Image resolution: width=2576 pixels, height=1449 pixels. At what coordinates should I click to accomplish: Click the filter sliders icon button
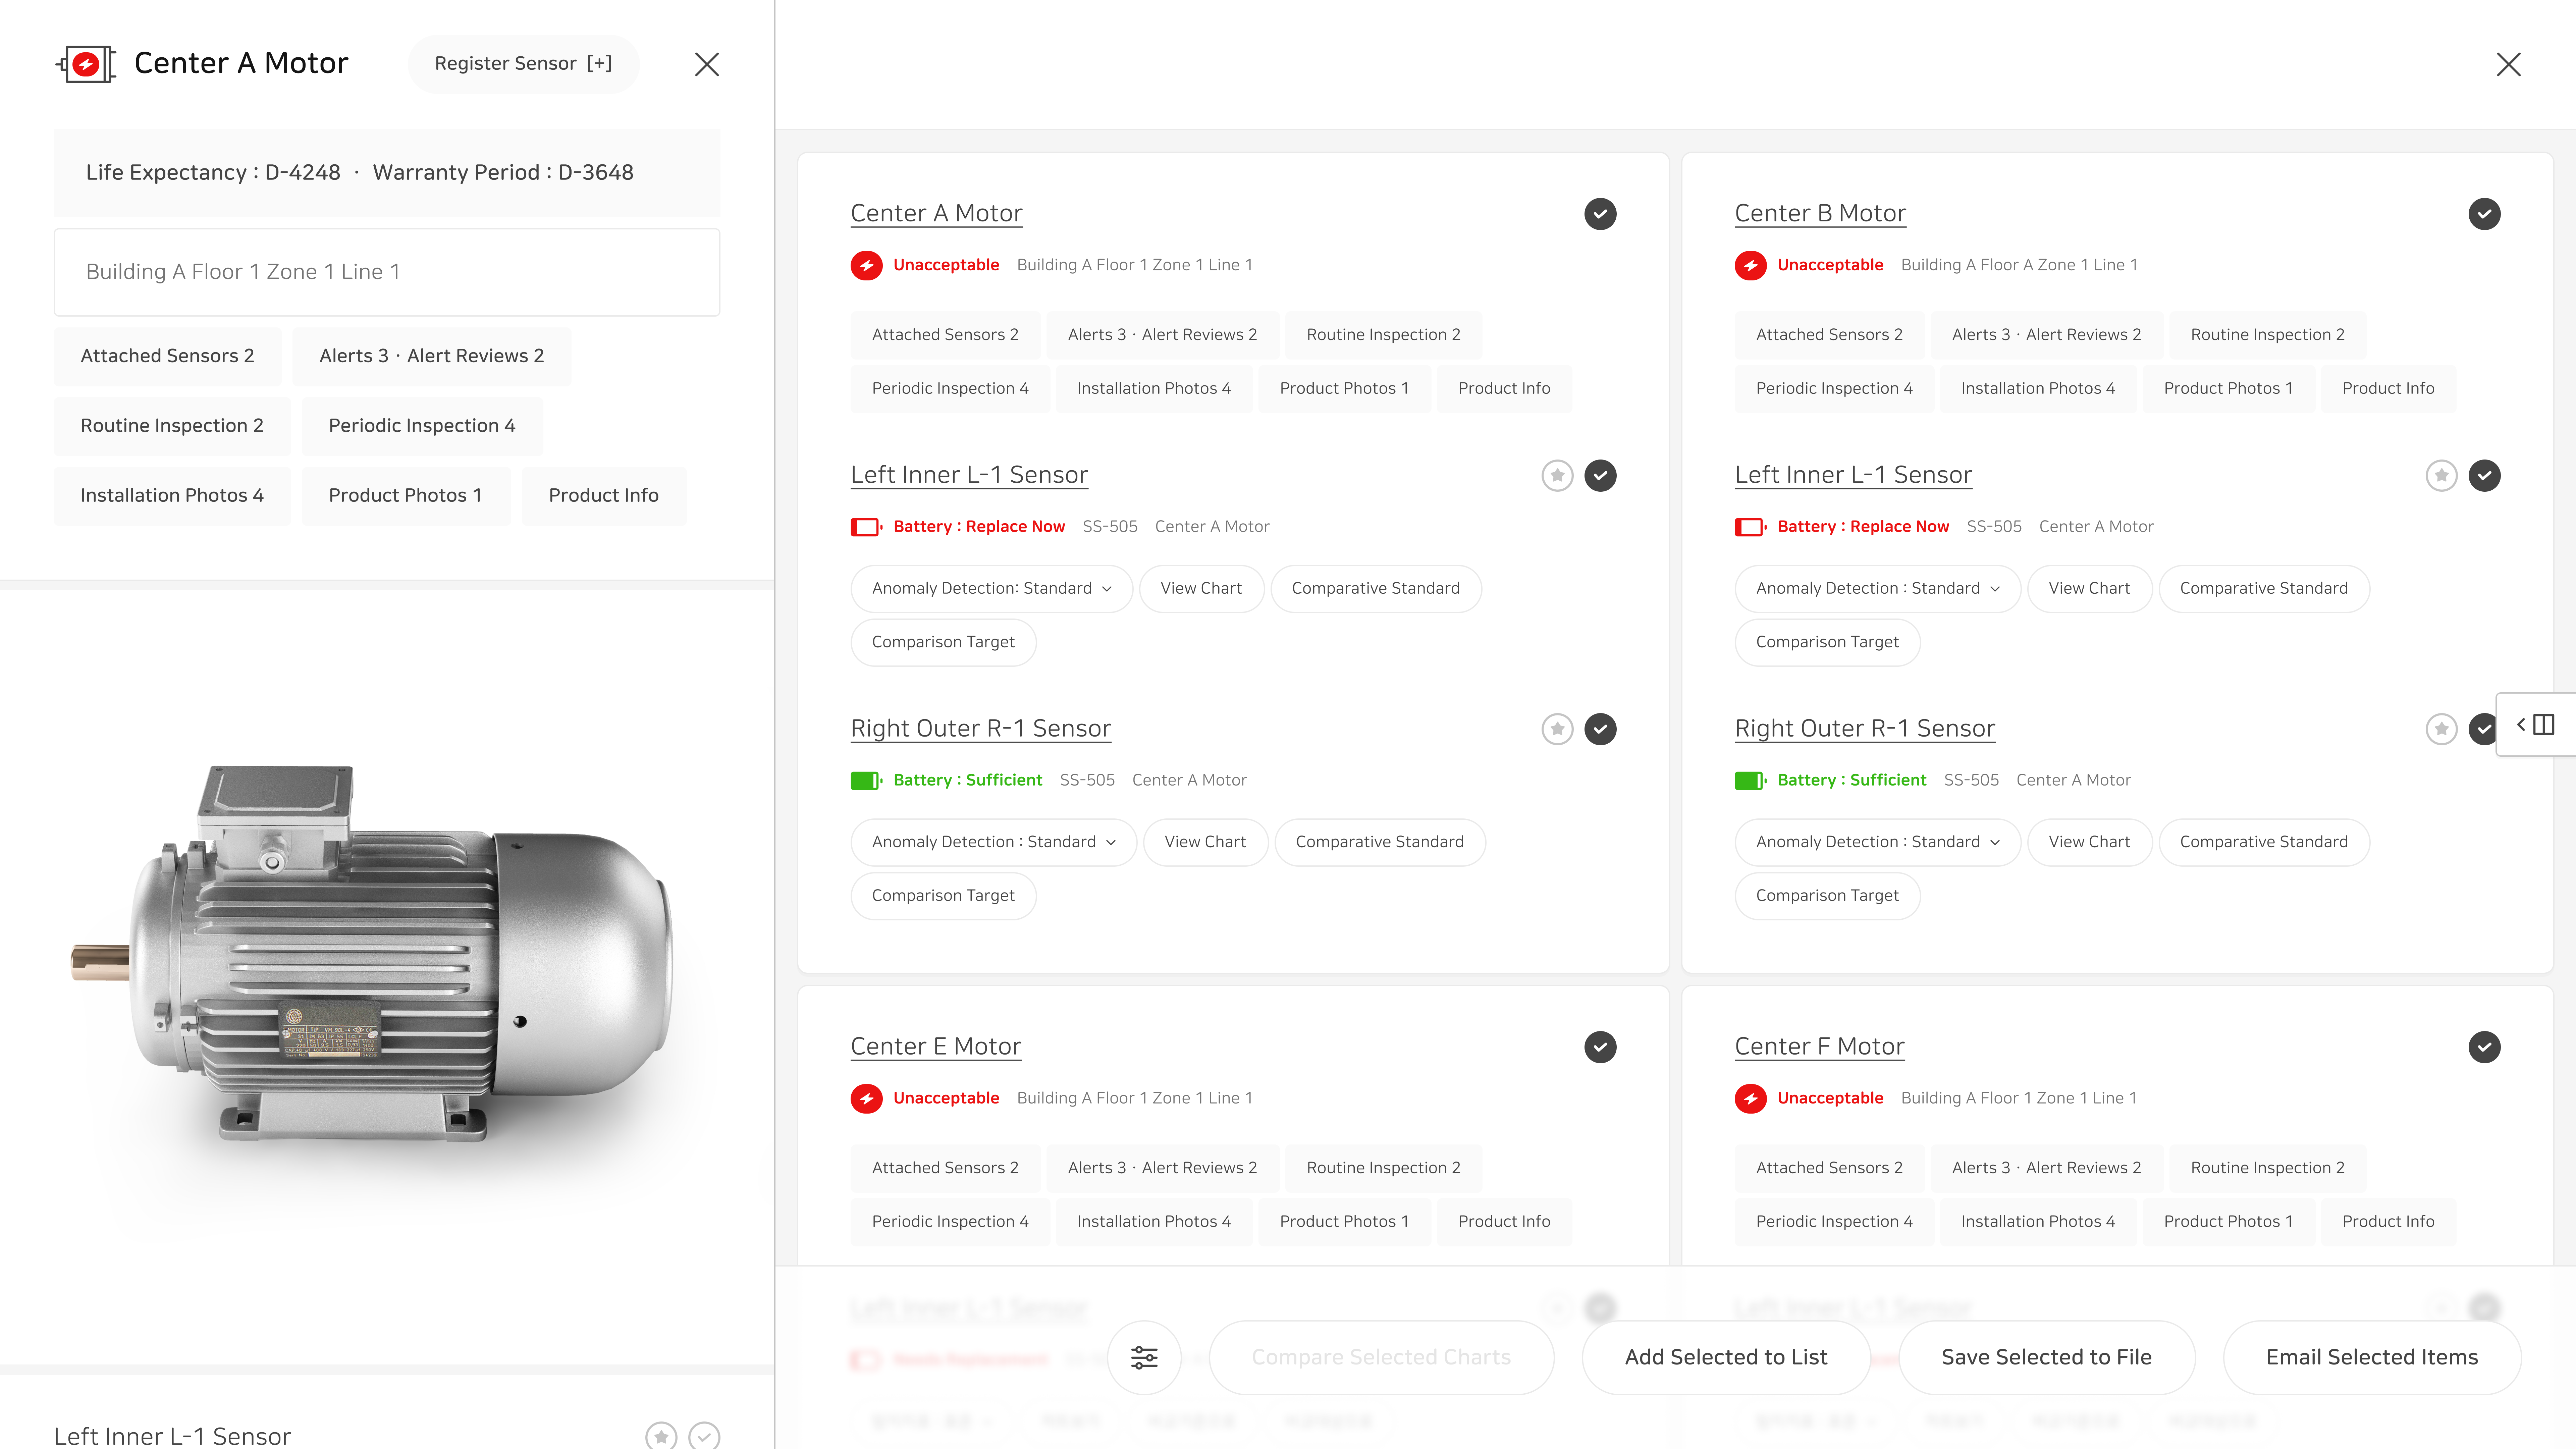click(1144, 1357)
